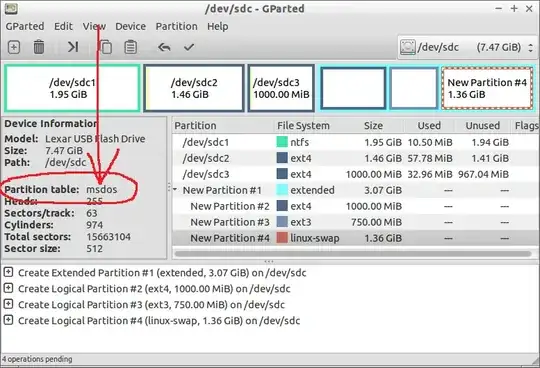Click the Undo last operation arrow

click(x=164, y=47)
